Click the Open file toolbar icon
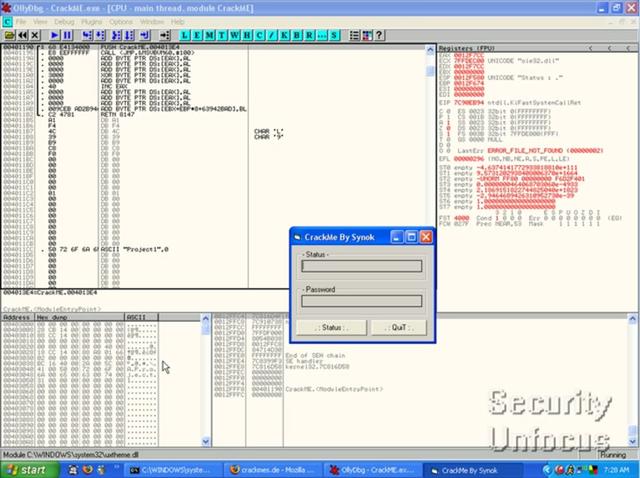This screenshot has height=478, width=640. tap(9, 36)
